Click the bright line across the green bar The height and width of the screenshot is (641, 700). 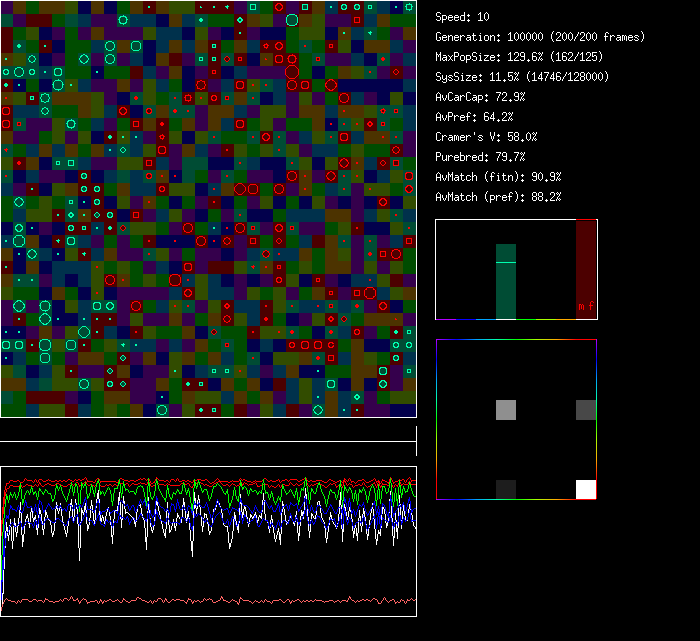pos(506,262)
